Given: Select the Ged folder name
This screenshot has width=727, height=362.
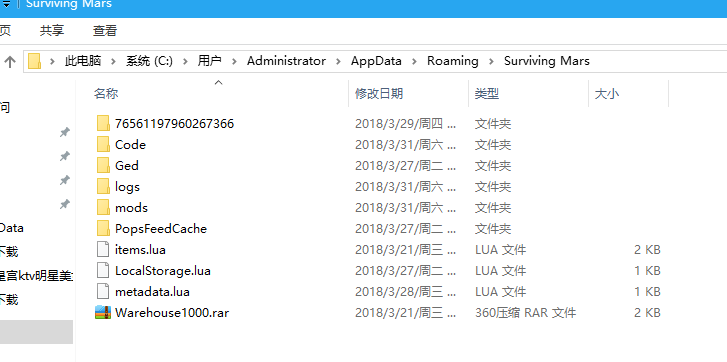Looking at the screenshot, I should click(127, 165).
